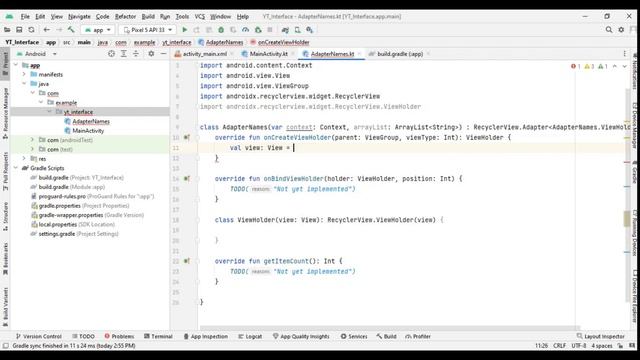Navigate forward with the right arrow
Viewport: 640px width, 360px height.
pyautogui.click(x=59, y=30)
